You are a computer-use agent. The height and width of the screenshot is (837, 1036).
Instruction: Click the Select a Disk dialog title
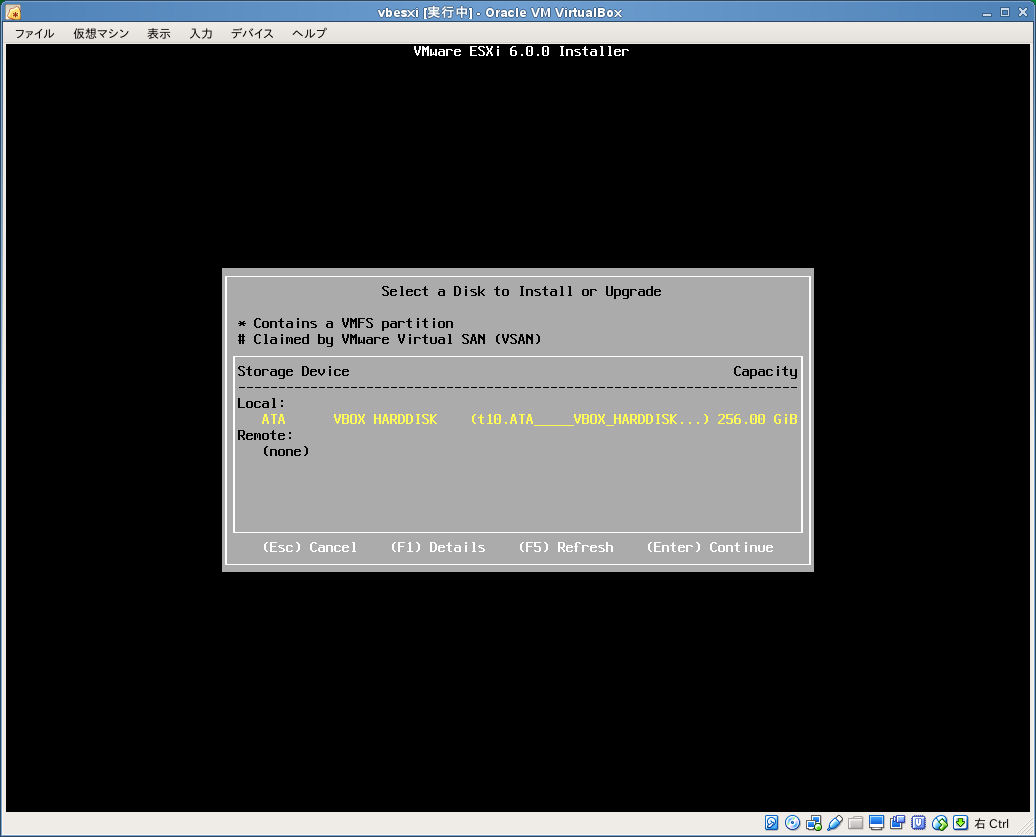521,291
